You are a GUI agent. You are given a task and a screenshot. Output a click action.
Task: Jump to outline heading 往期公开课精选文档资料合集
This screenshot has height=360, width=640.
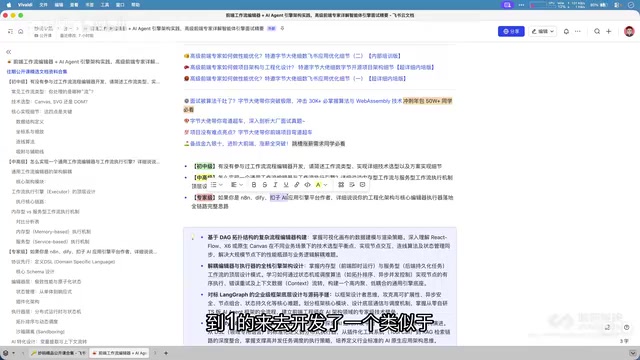point(37,71)
